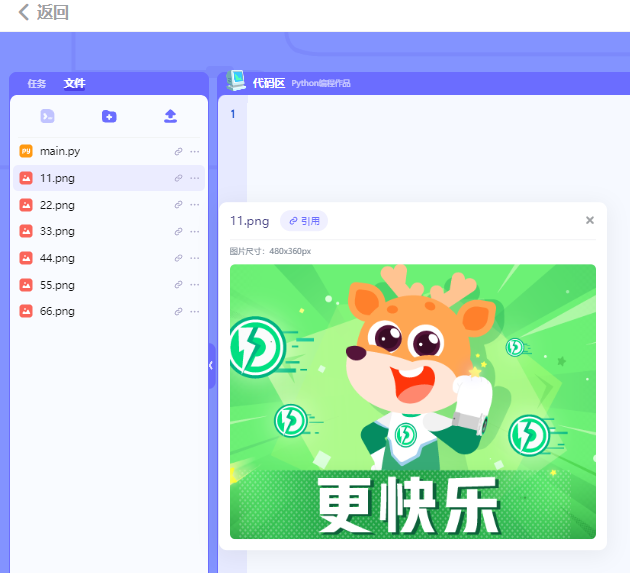Click the link icon beside 22.png

coord(178,205)
